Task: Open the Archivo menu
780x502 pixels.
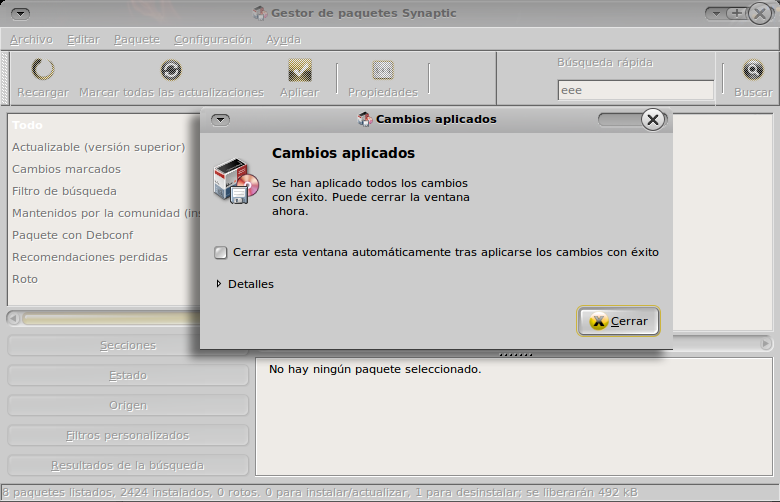Action: (31, 39)
